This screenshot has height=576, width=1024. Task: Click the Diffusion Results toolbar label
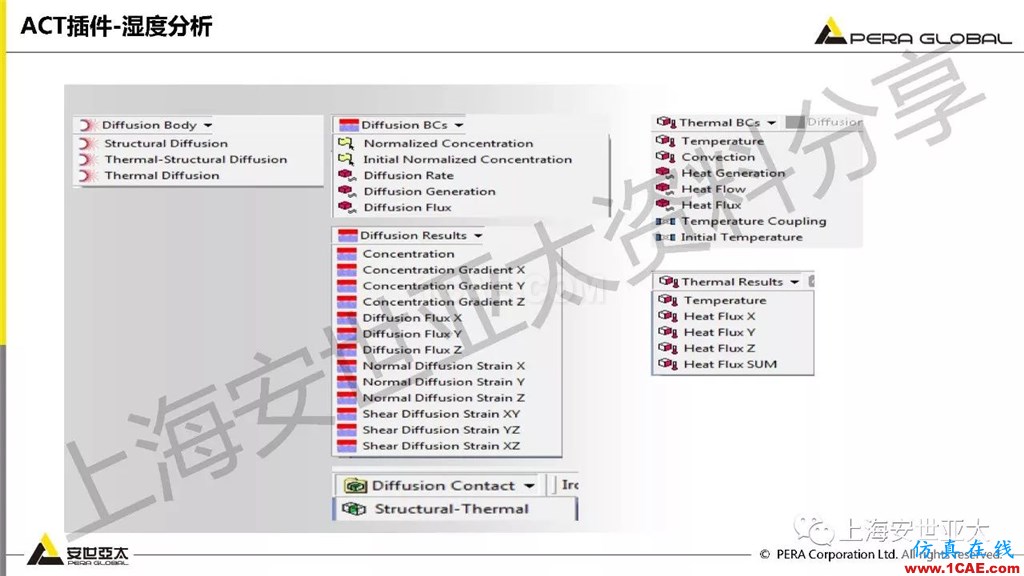point(413,235)
